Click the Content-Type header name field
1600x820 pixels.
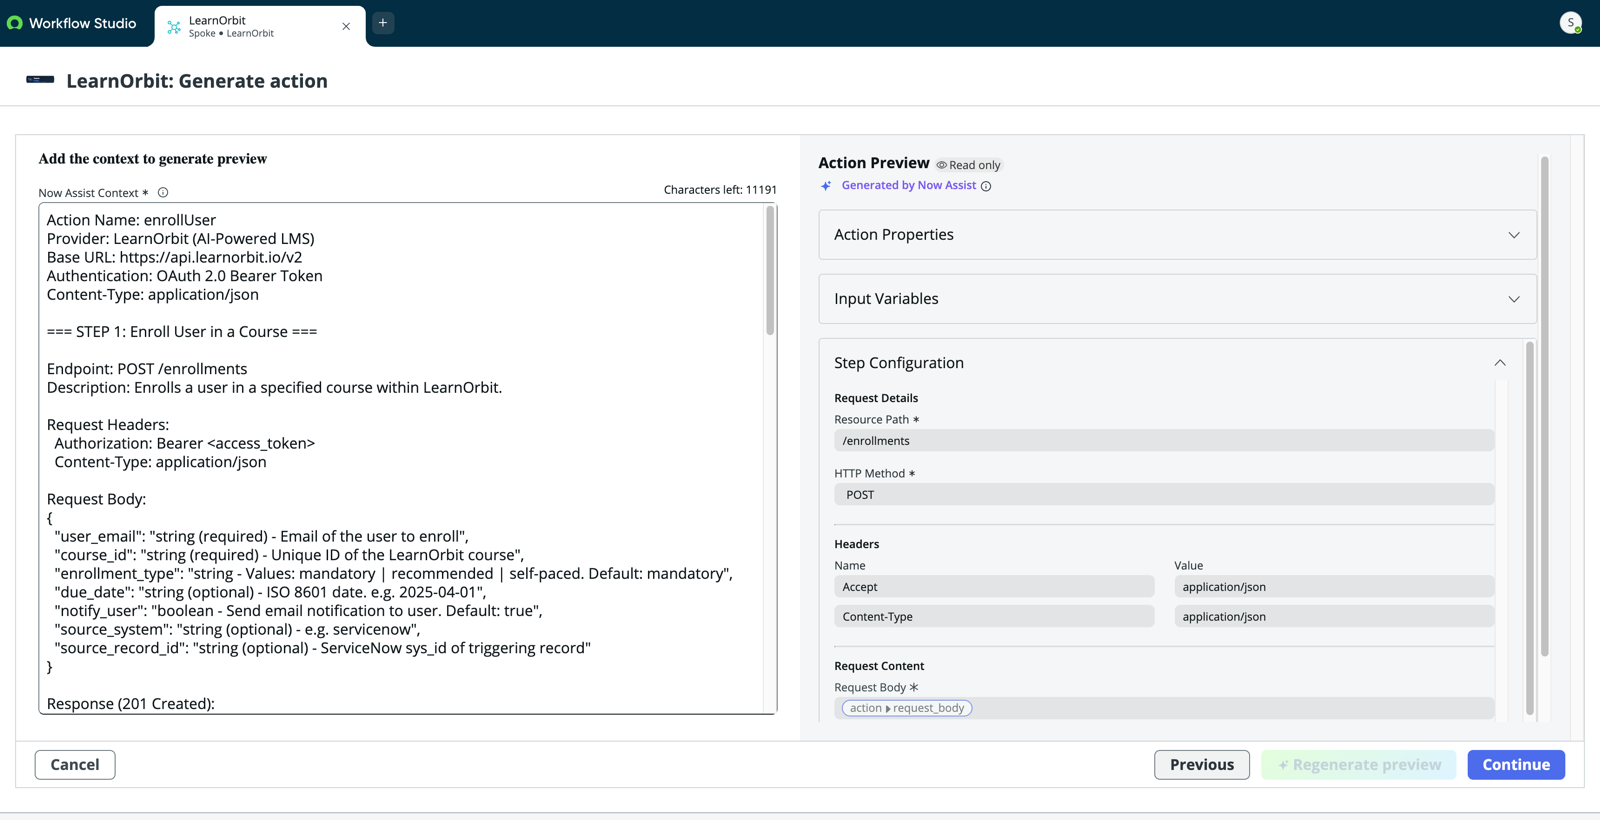[x=994, y=617]
